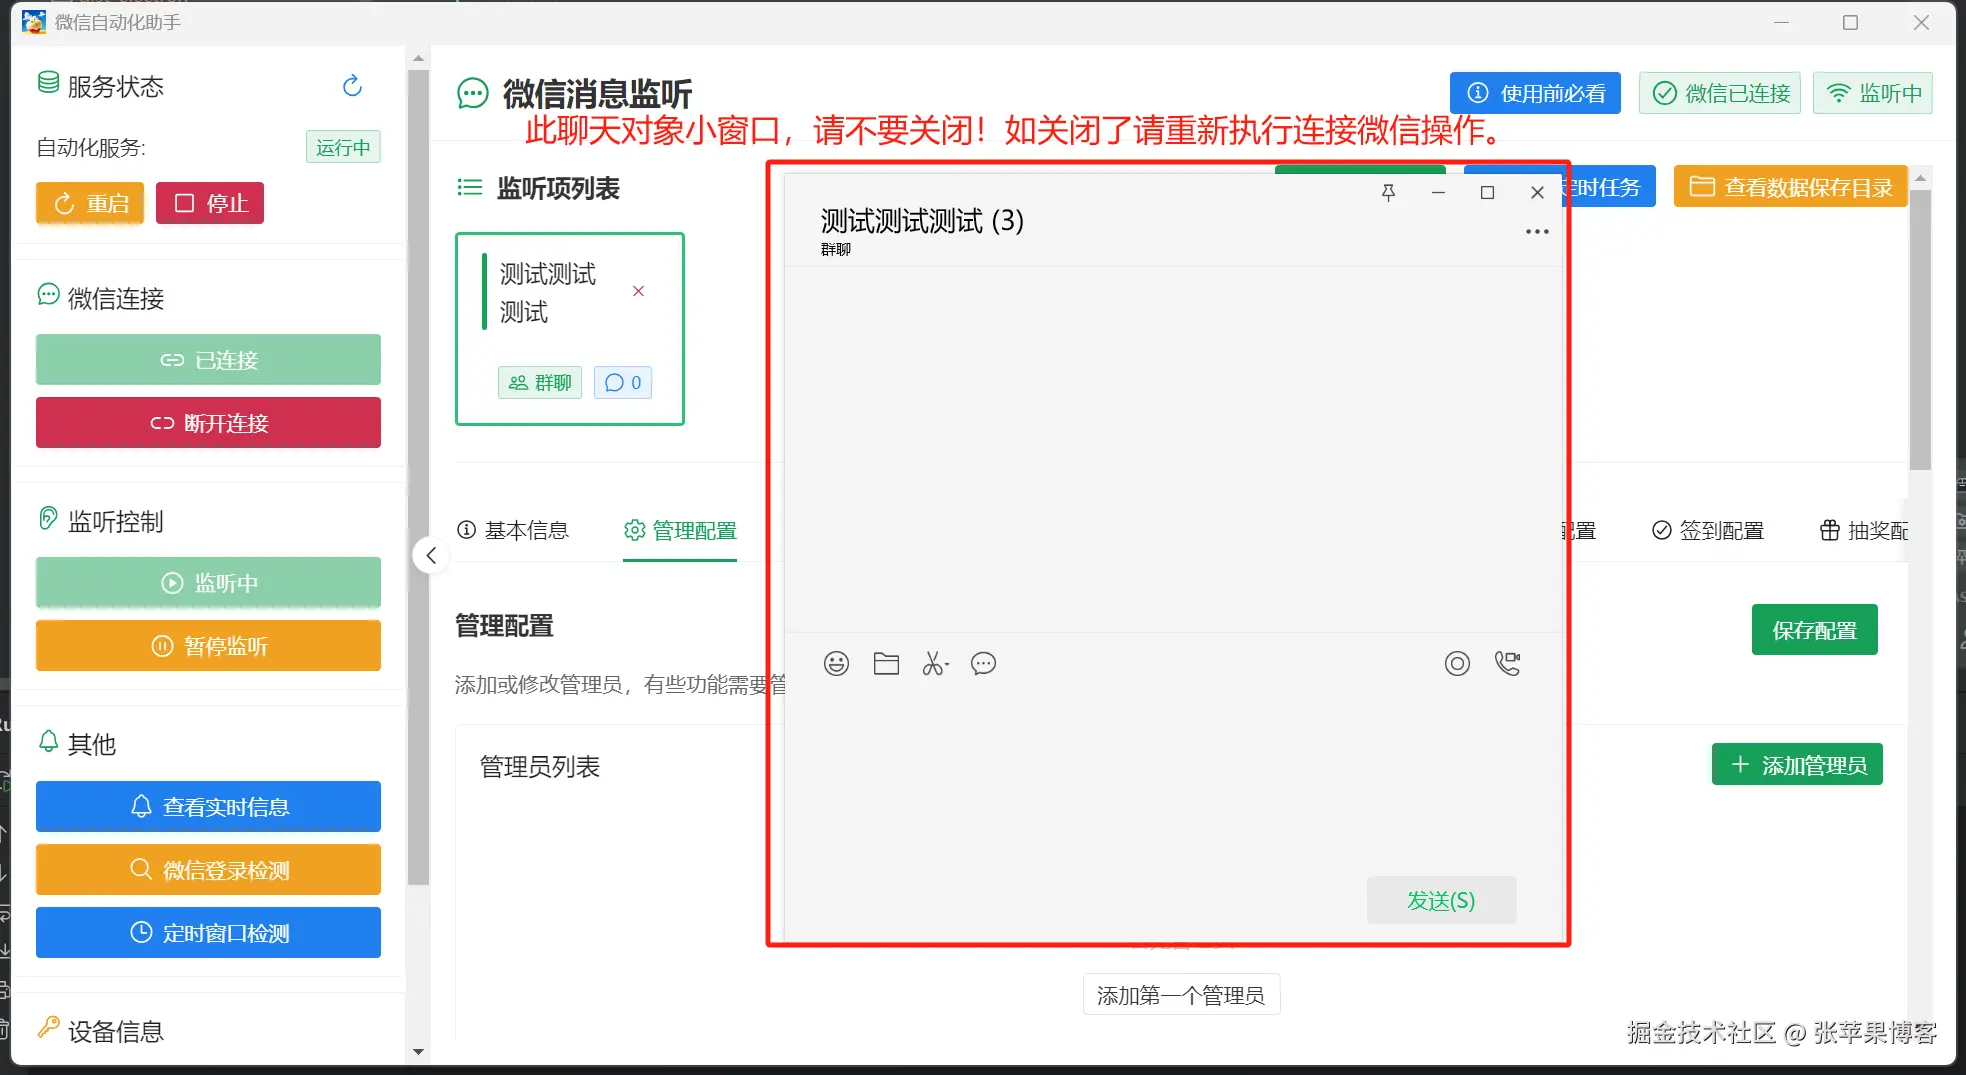
Task: Disconnect WeChat via 断开连接
Action: tap(208, 423)
